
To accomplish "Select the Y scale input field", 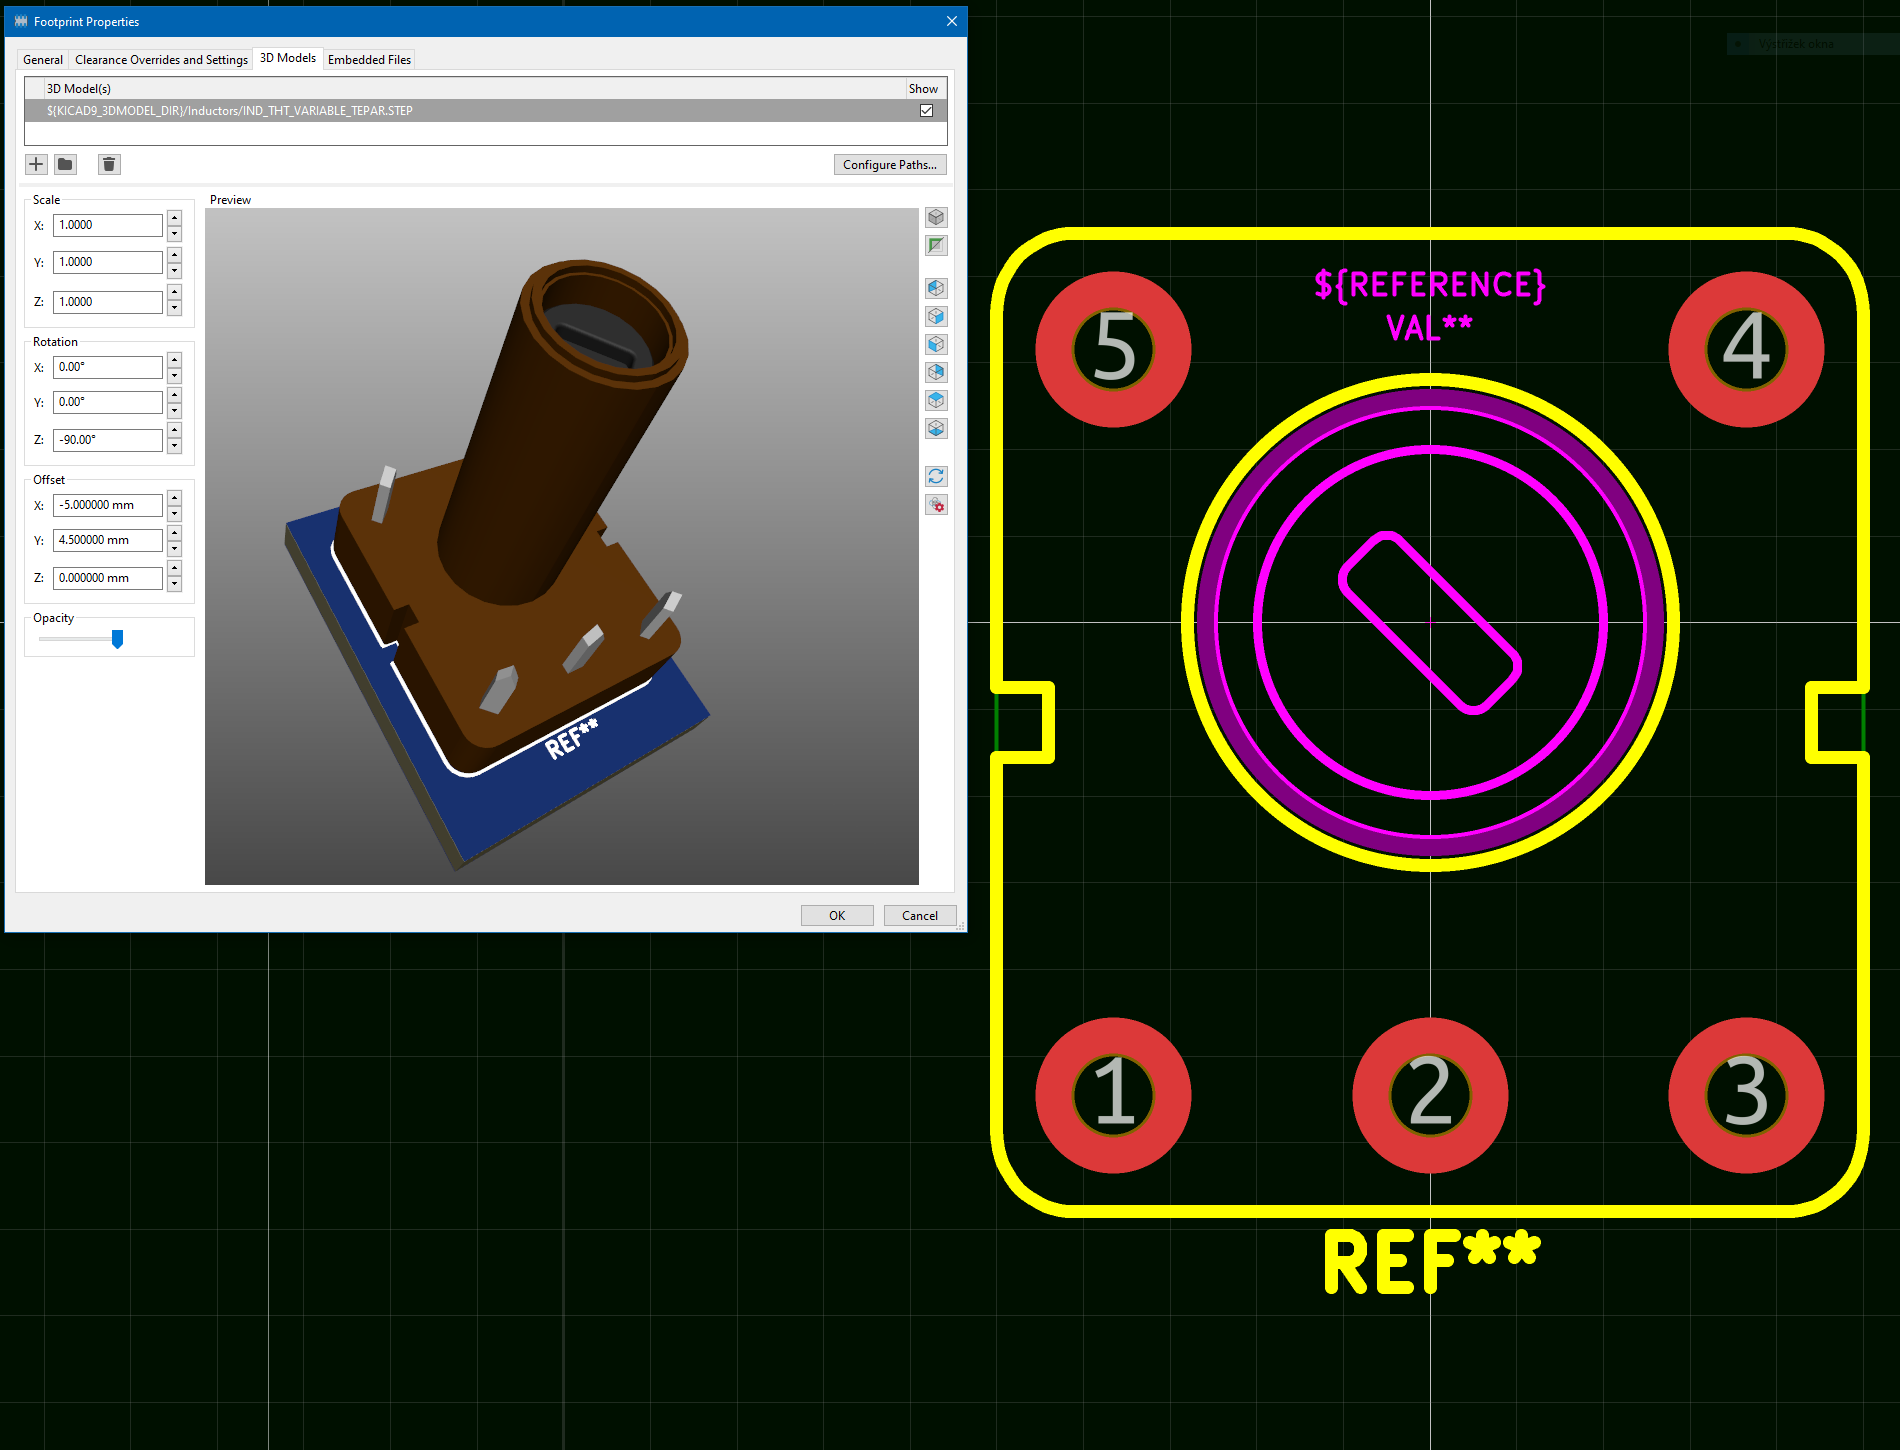I will (x=107, y=262).
